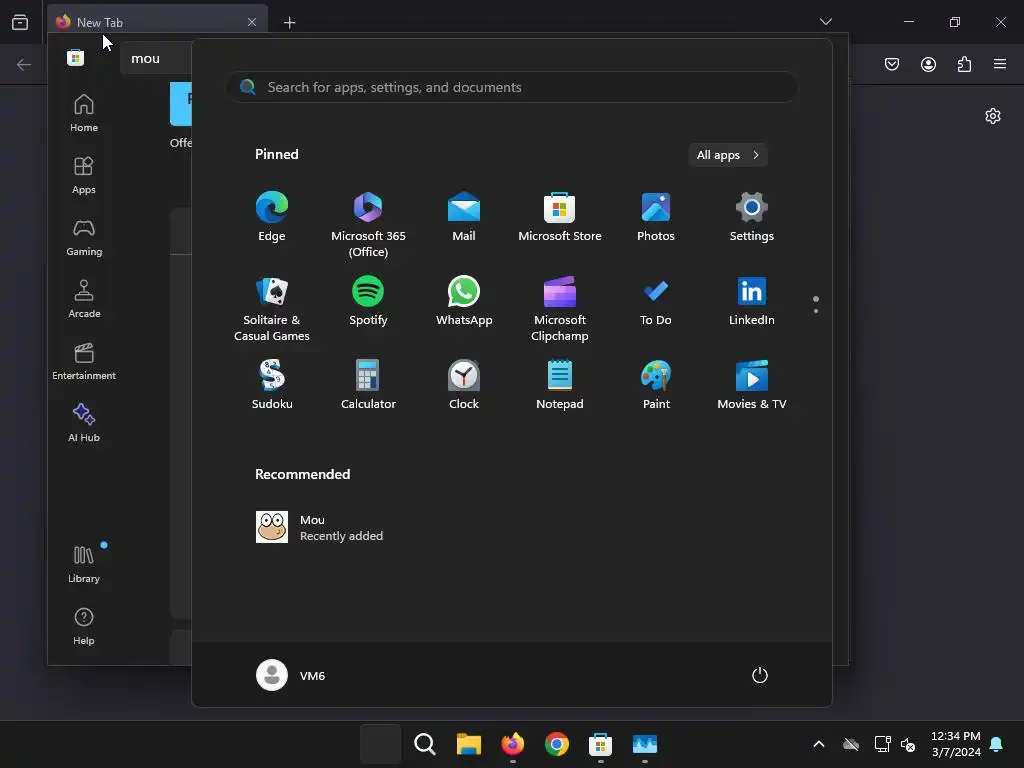This screenshot has height=768, width=1024.
Task: Click Firefox back arrow
Action: point(24,64)
